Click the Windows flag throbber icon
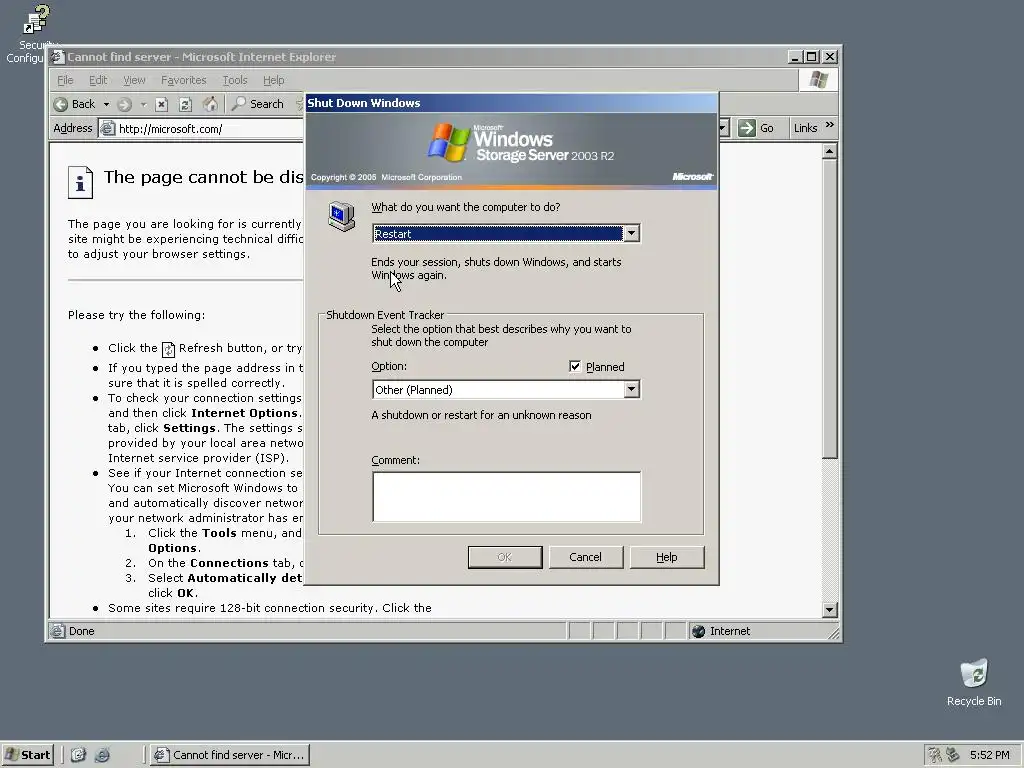 [818, 80]
